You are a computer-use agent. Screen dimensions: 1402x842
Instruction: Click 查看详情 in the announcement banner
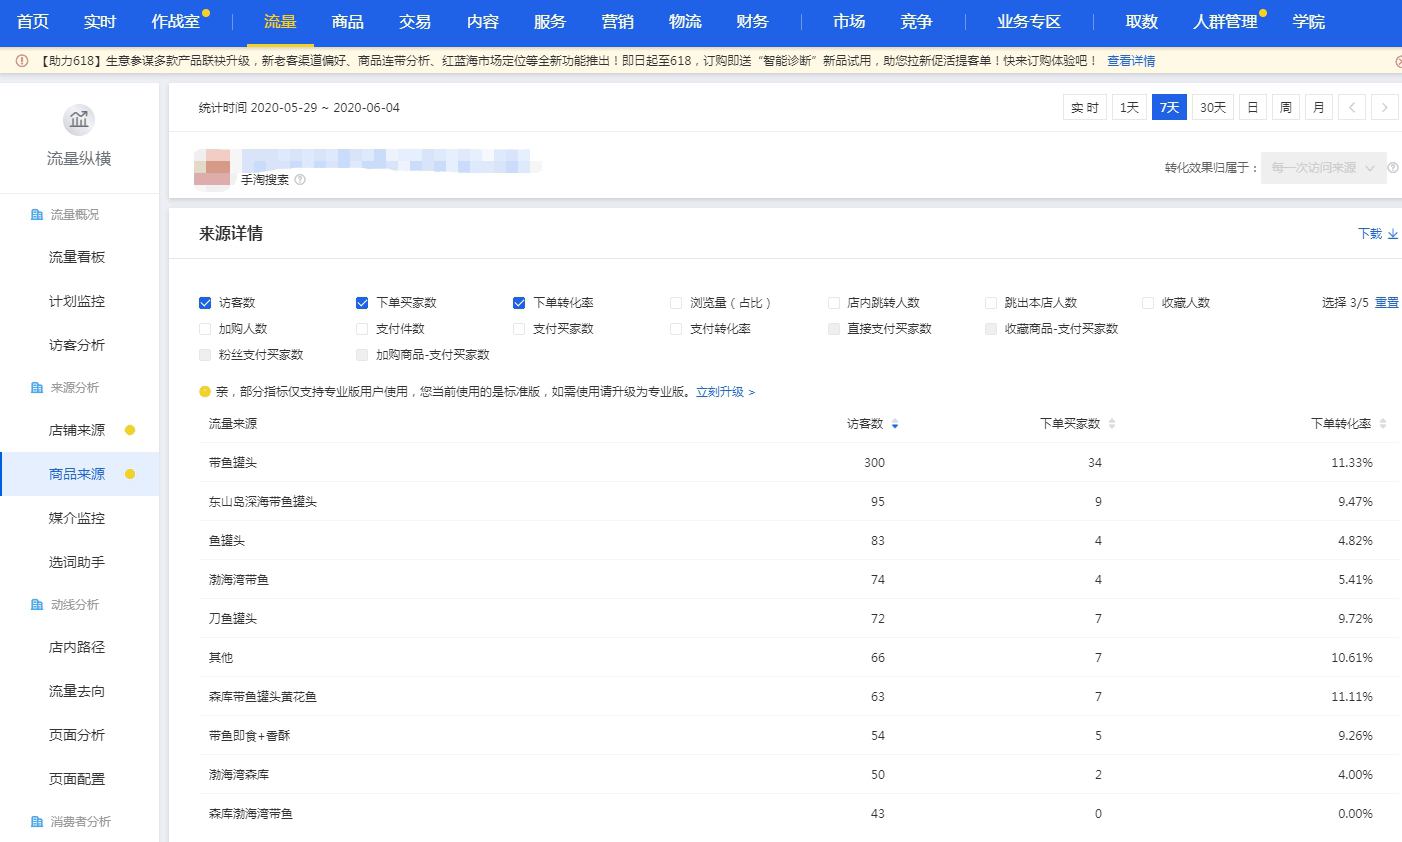pos(1130,61)
